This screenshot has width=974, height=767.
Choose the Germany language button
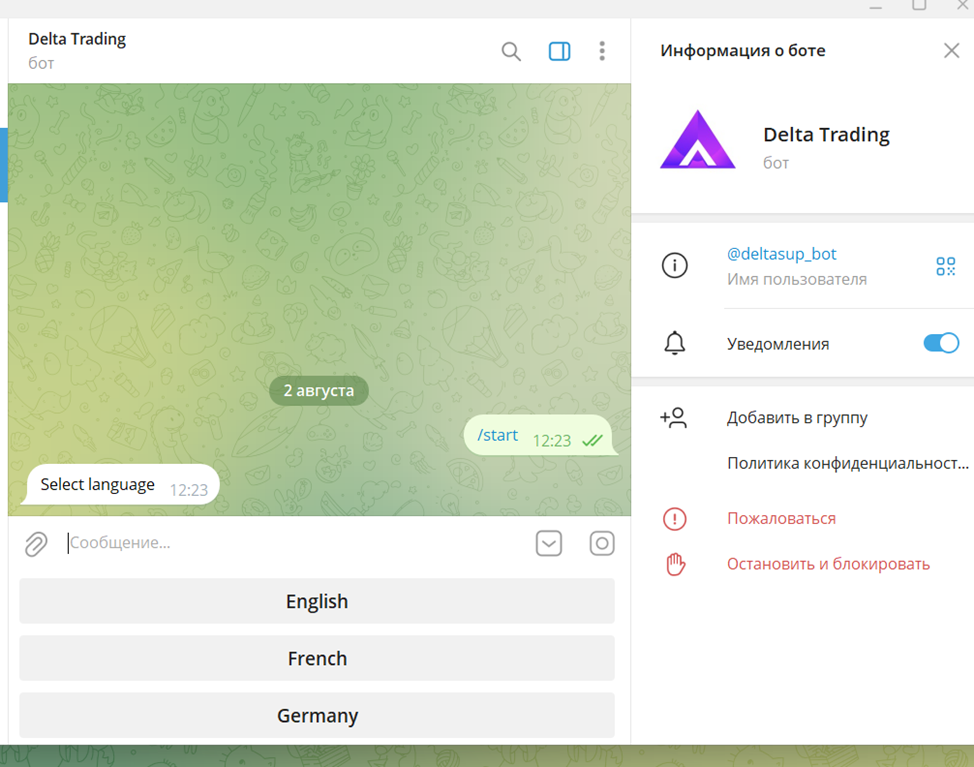(317, 715)
